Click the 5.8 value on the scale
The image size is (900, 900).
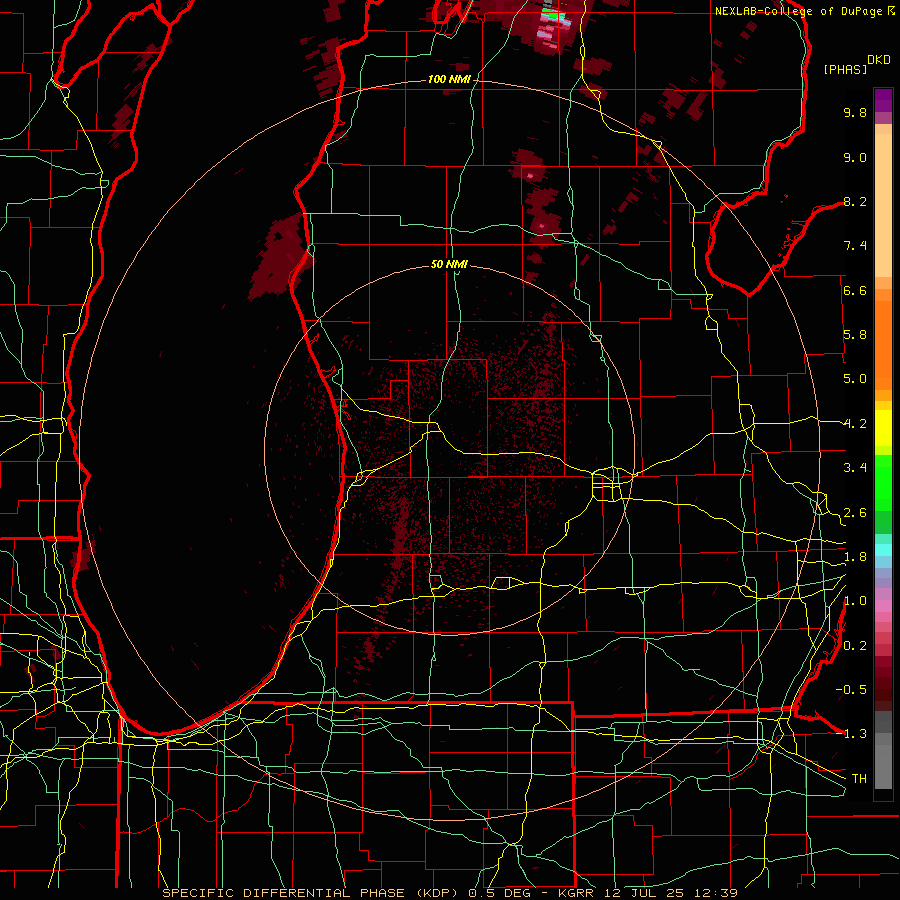pos(855,335)
